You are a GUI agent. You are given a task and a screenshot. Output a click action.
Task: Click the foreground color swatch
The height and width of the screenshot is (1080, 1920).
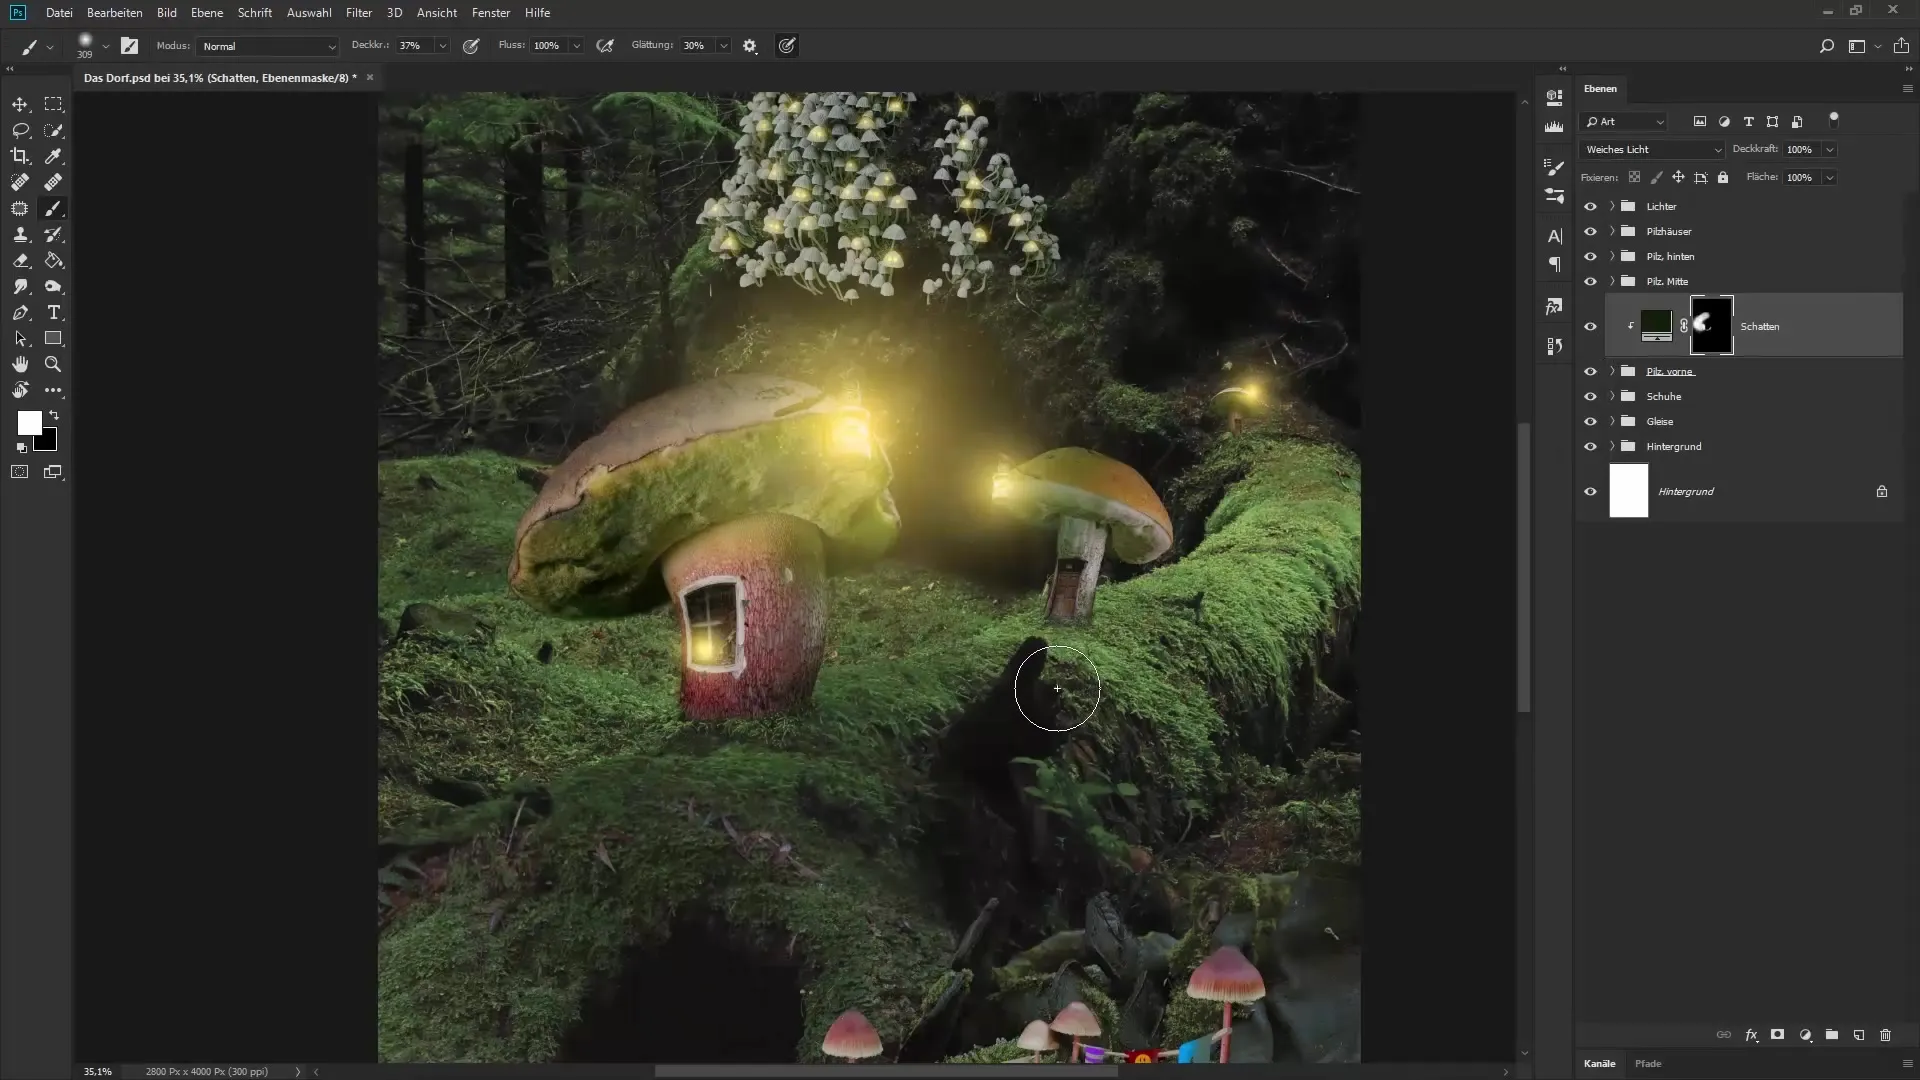29,423
